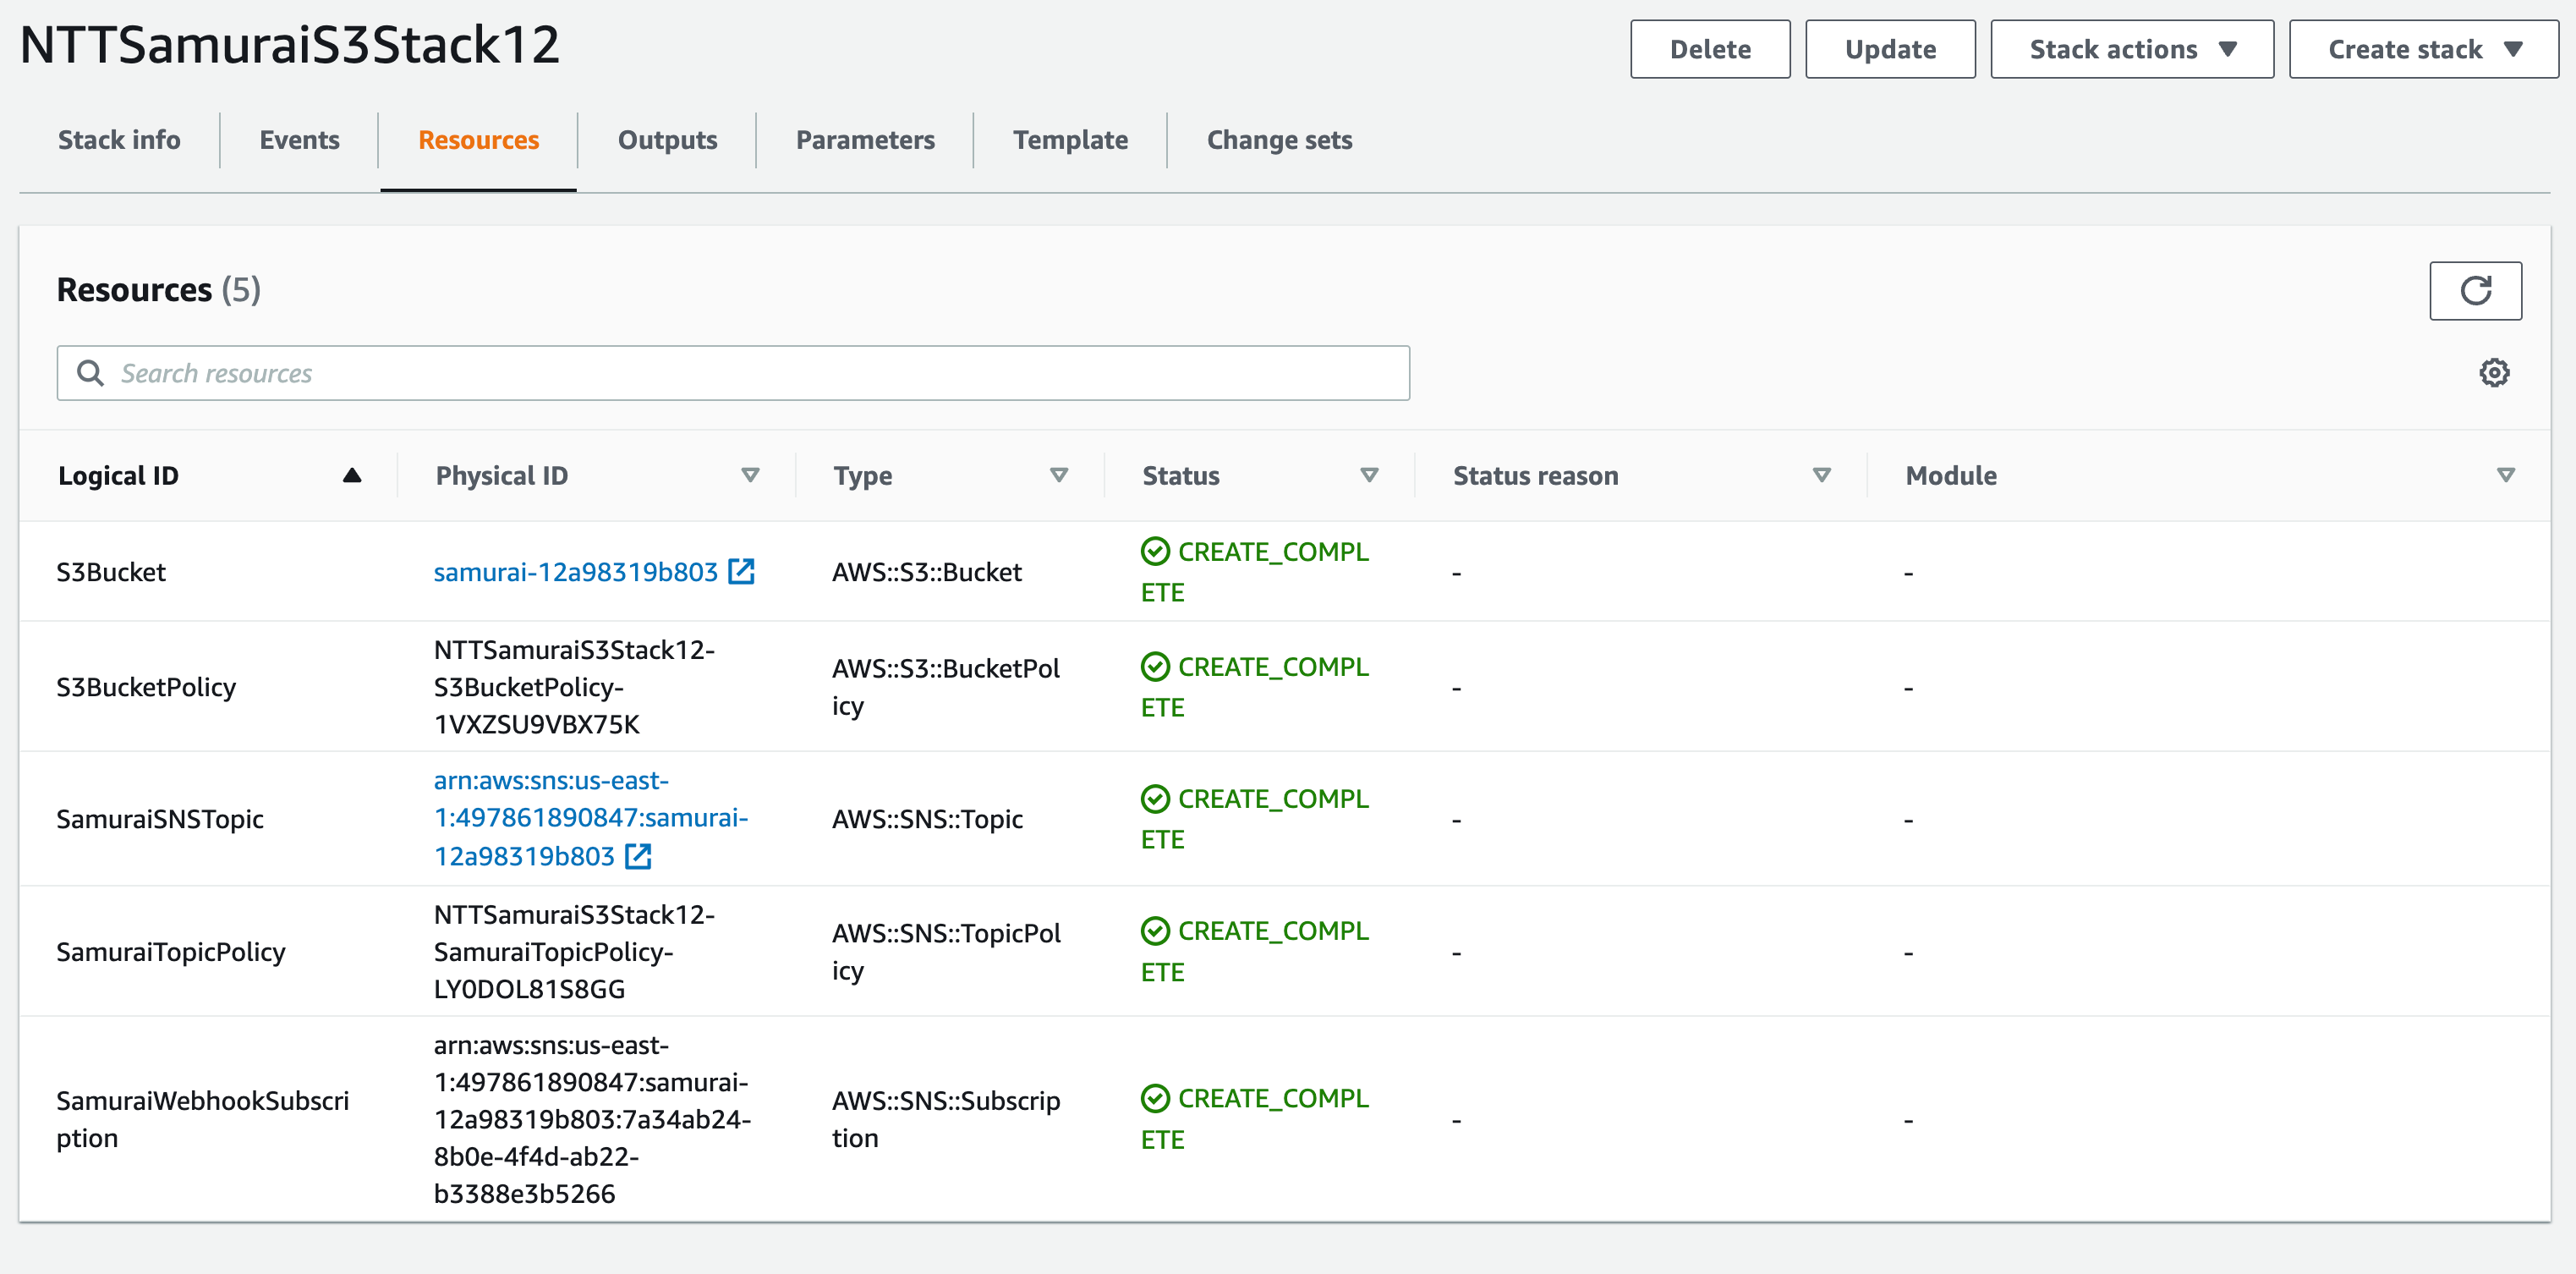Click the refresh resources icon button
Screen dimensions: 2576x1274
2475,291
